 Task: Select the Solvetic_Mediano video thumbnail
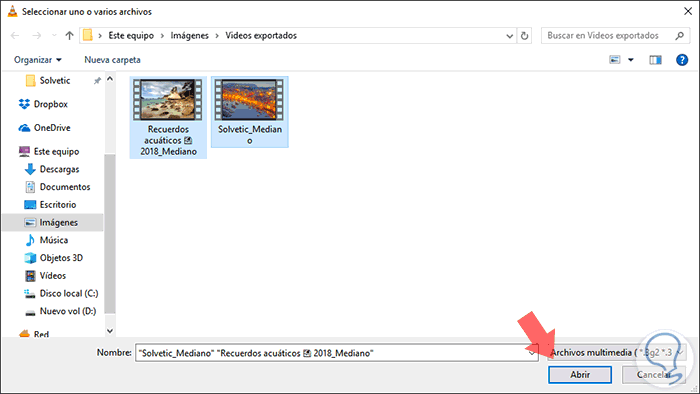pyautogui.click(x=250, y=112)
